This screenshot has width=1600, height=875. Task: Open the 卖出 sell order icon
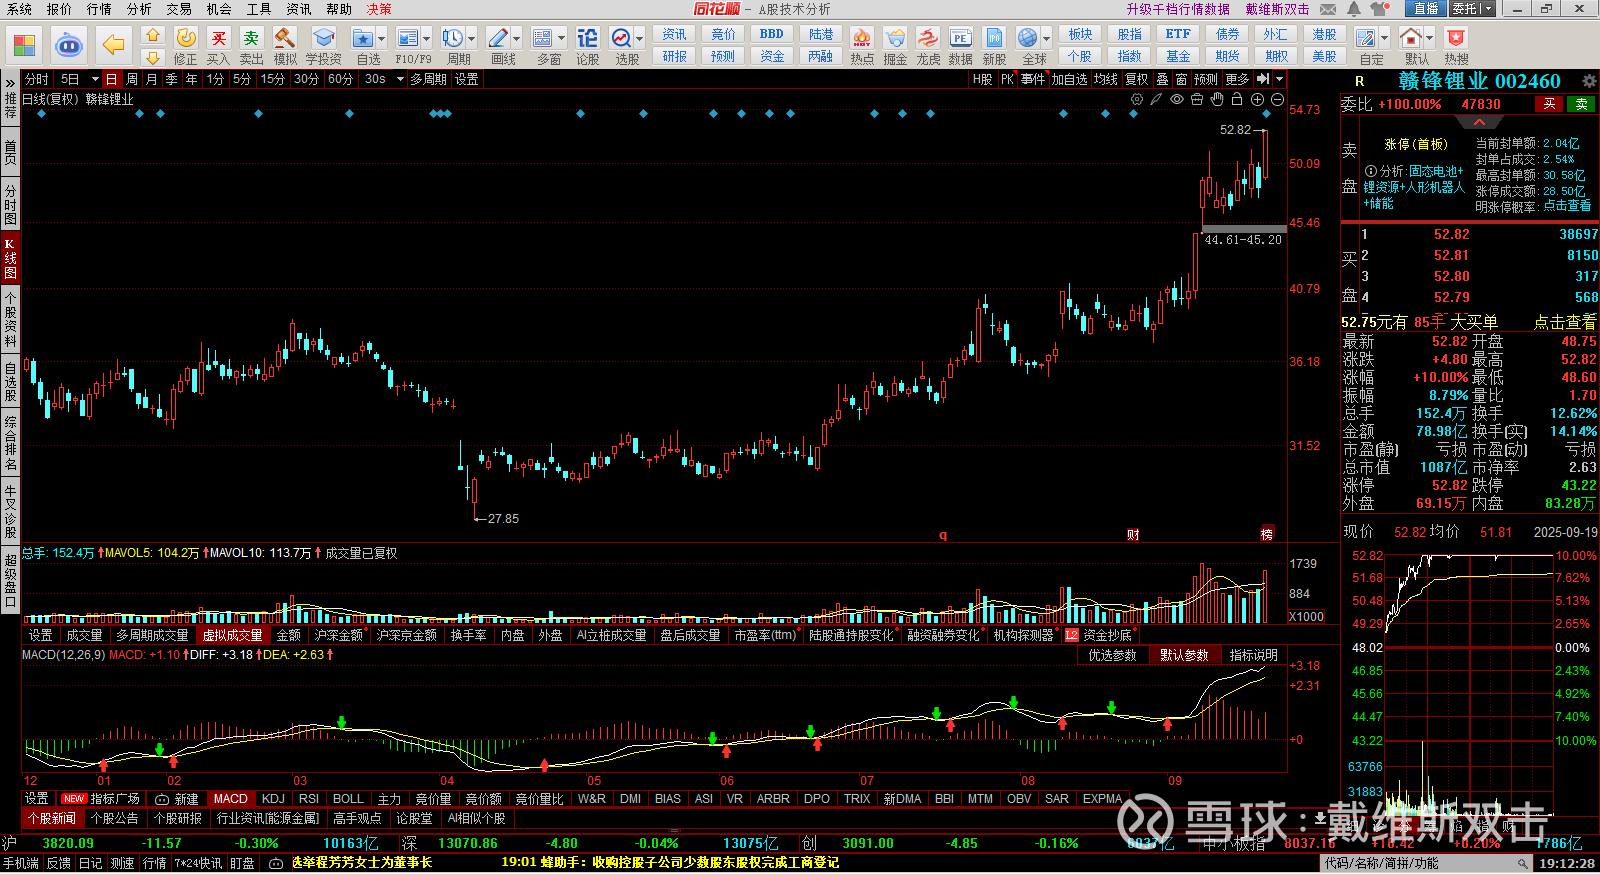pyautogui.click(x=251, y=38)
